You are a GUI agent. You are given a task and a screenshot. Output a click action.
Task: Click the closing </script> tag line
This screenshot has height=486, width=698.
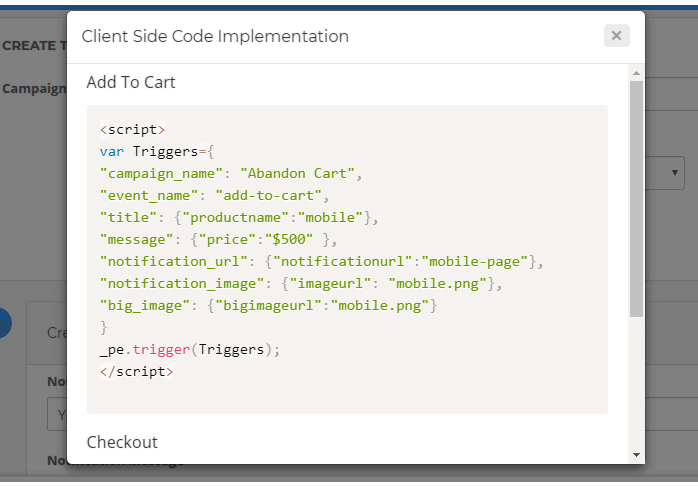click(137, 372)
